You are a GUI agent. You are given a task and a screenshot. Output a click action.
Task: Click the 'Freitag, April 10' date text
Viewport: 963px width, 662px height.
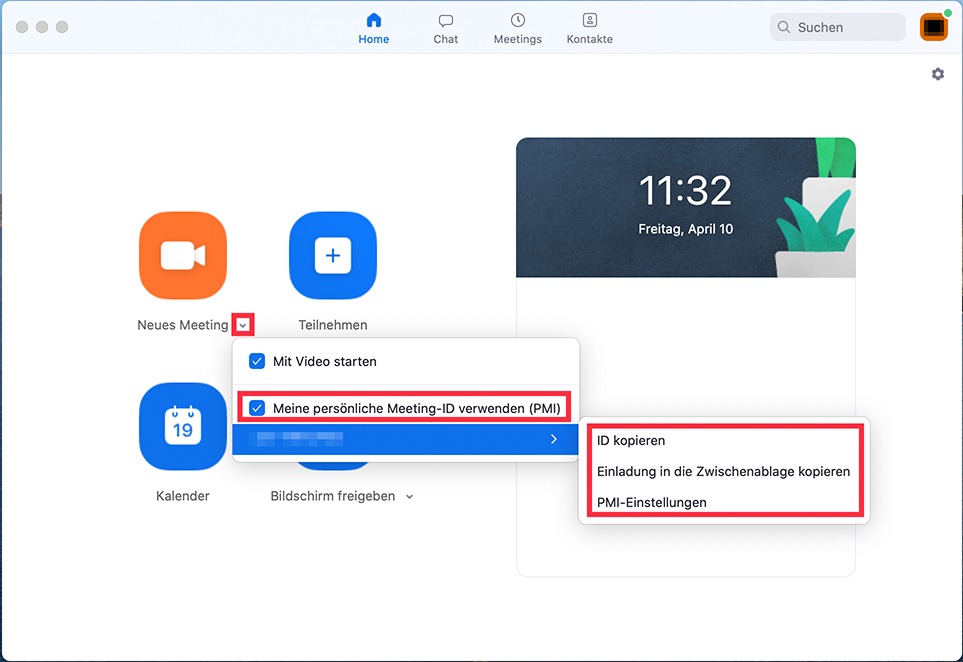pyautogui.click(x=685, y=229)
